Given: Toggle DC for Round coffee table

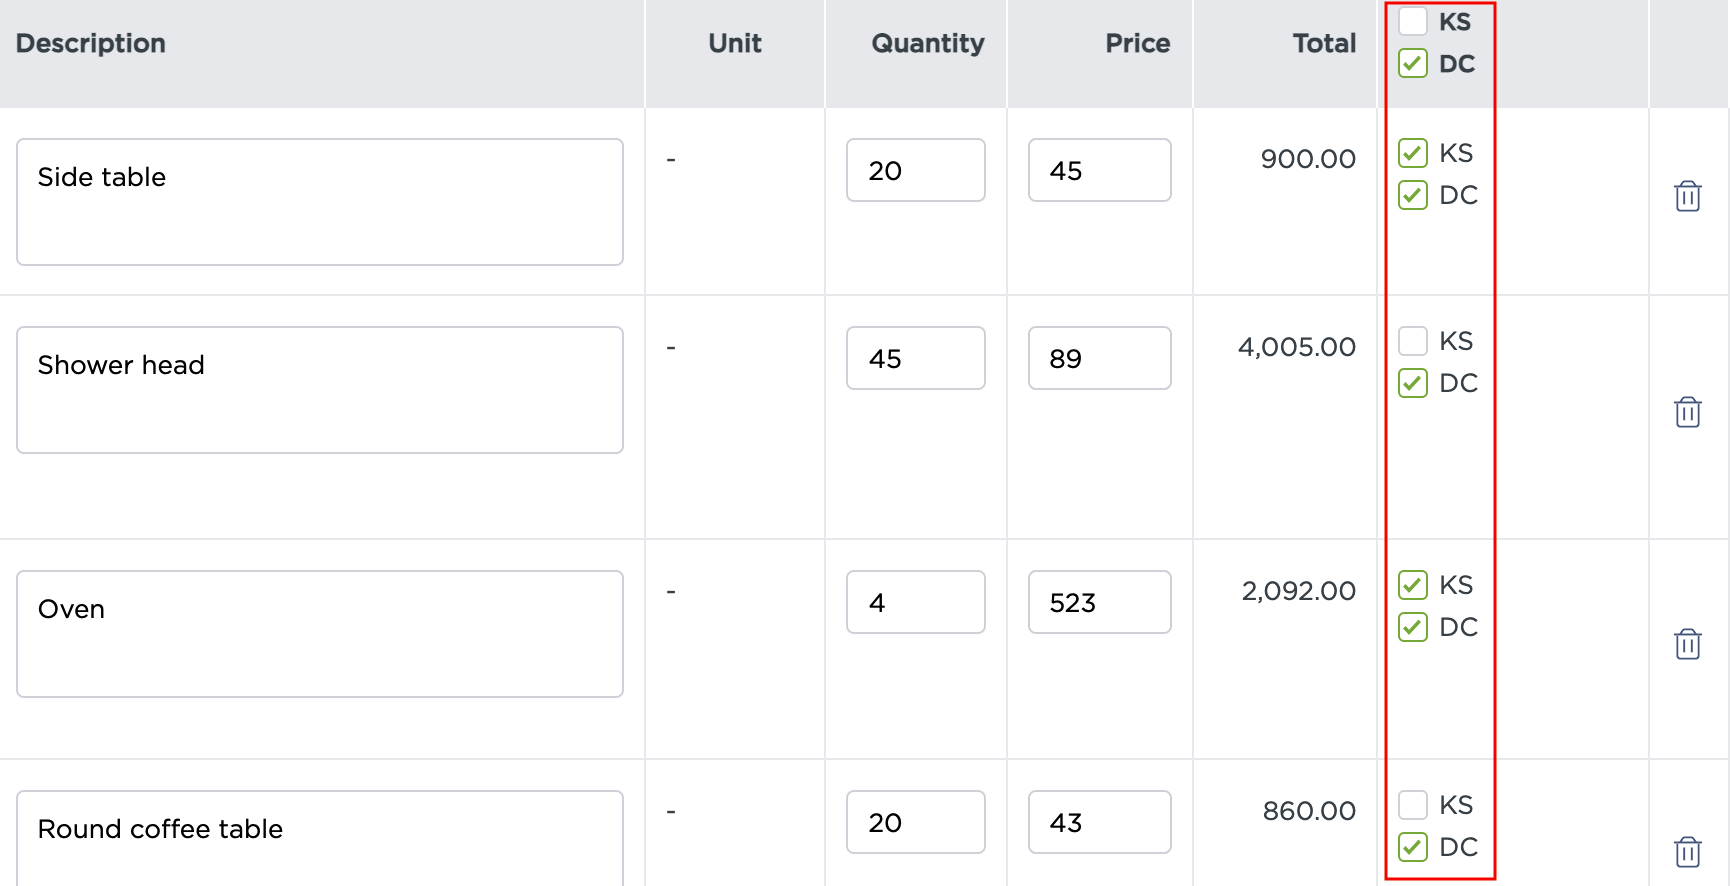Looking at the screenshot, I should 1413,847.
